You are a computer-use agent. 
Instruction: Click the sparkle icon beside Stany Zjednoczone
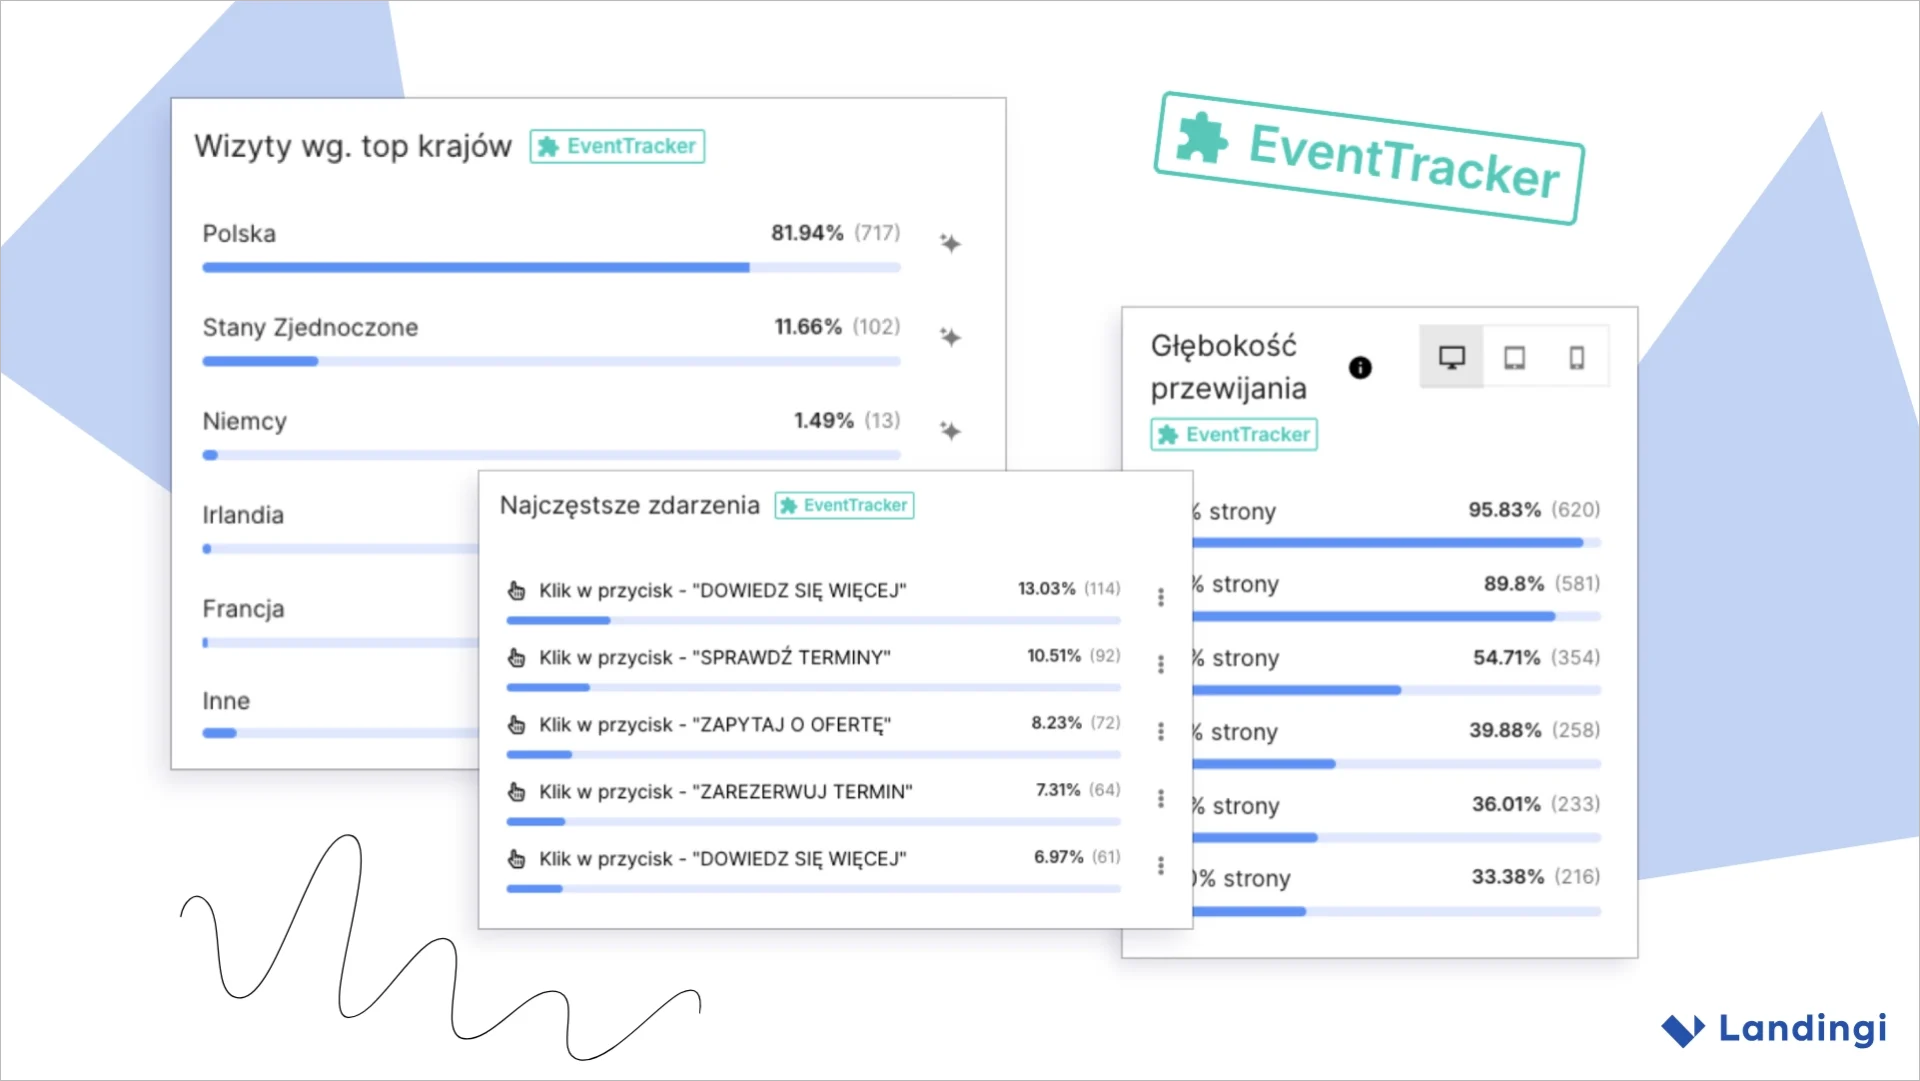click(x=951, y=337)
